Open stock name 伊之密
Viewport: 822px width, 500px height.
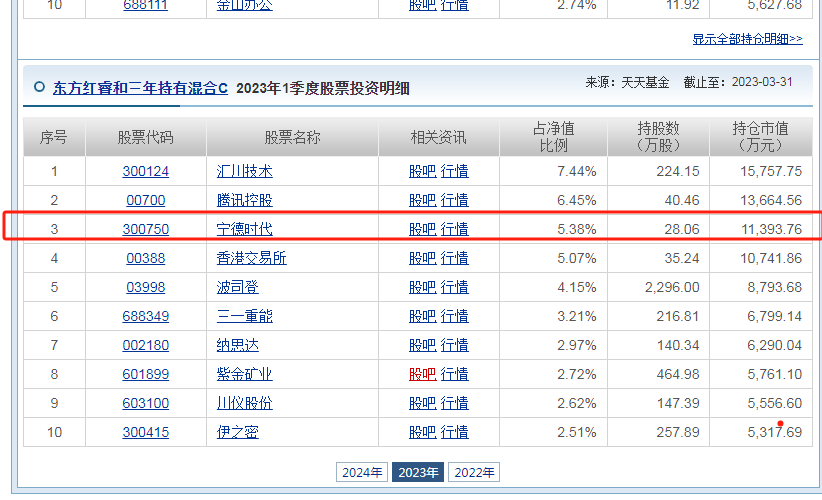pos(237,432)
